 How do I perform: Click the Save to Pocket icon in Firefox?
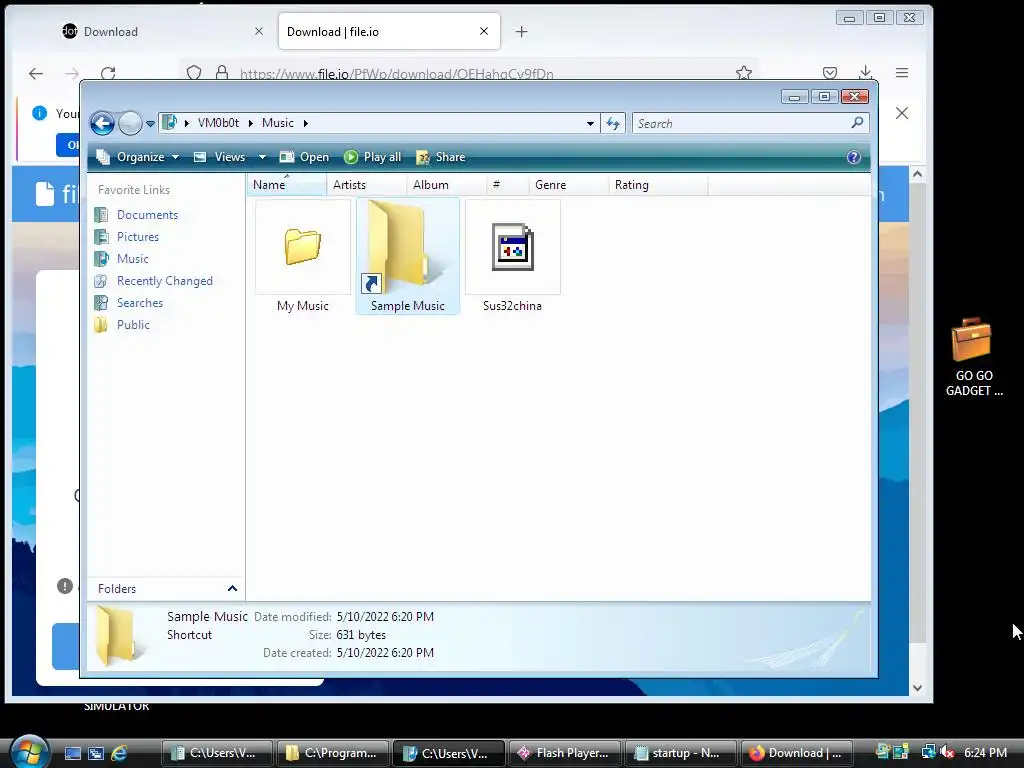click(x=830, y=73)
